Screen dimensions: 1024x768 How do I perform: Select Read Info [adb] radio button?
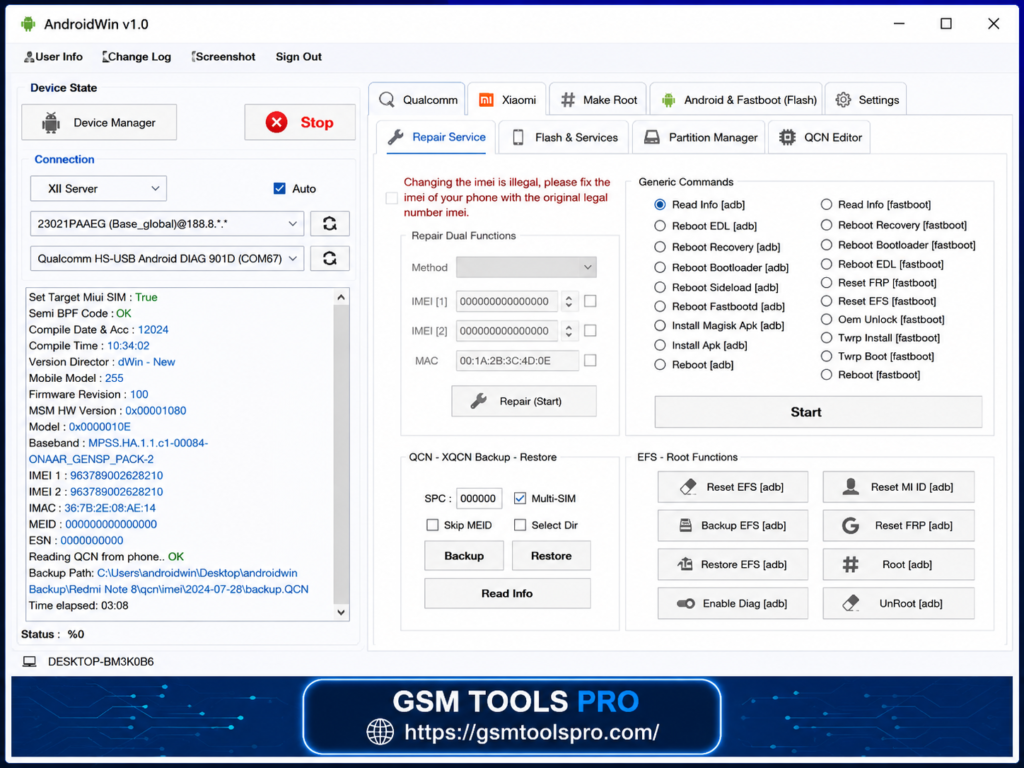(x=660, y=204)
